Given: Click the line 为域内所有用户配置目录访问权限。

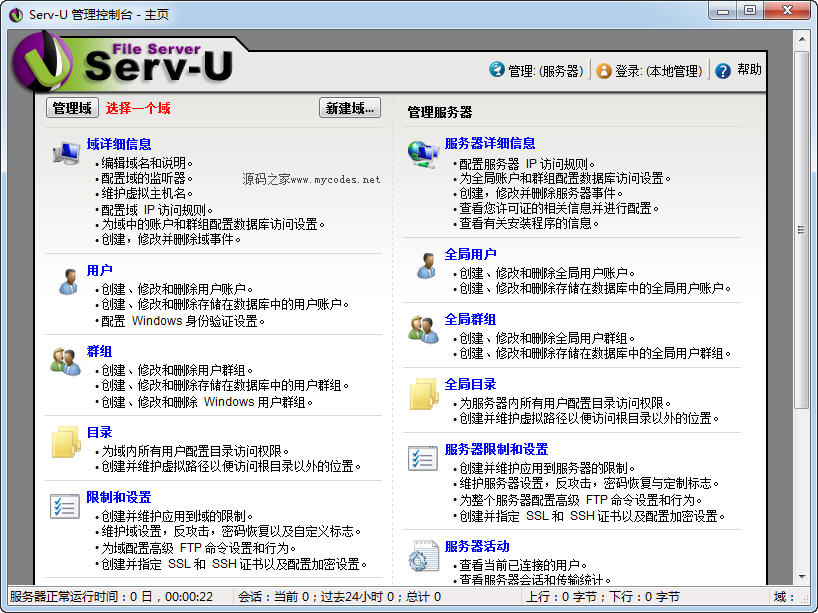Looking at the screenshot, I should pyautogui.click(x=195, y=451).
